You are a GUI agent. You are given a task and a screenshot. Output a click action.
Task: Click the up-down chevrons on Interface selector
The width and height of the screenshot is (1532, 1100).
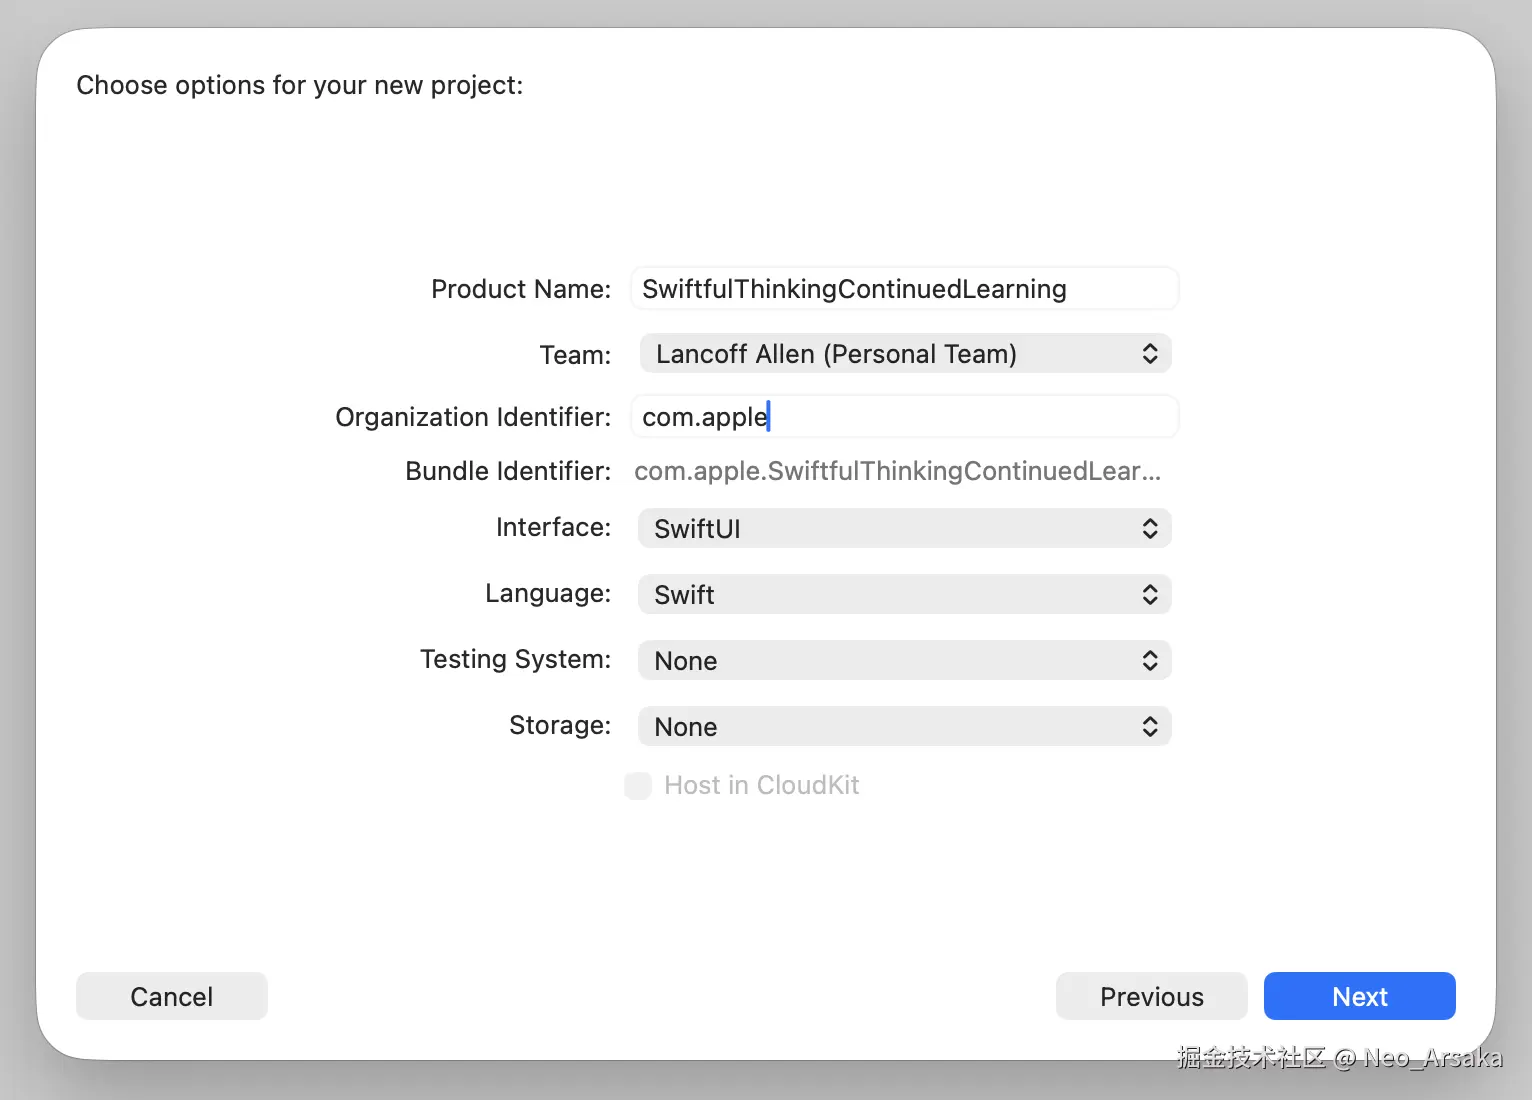tap(1150, 529)
